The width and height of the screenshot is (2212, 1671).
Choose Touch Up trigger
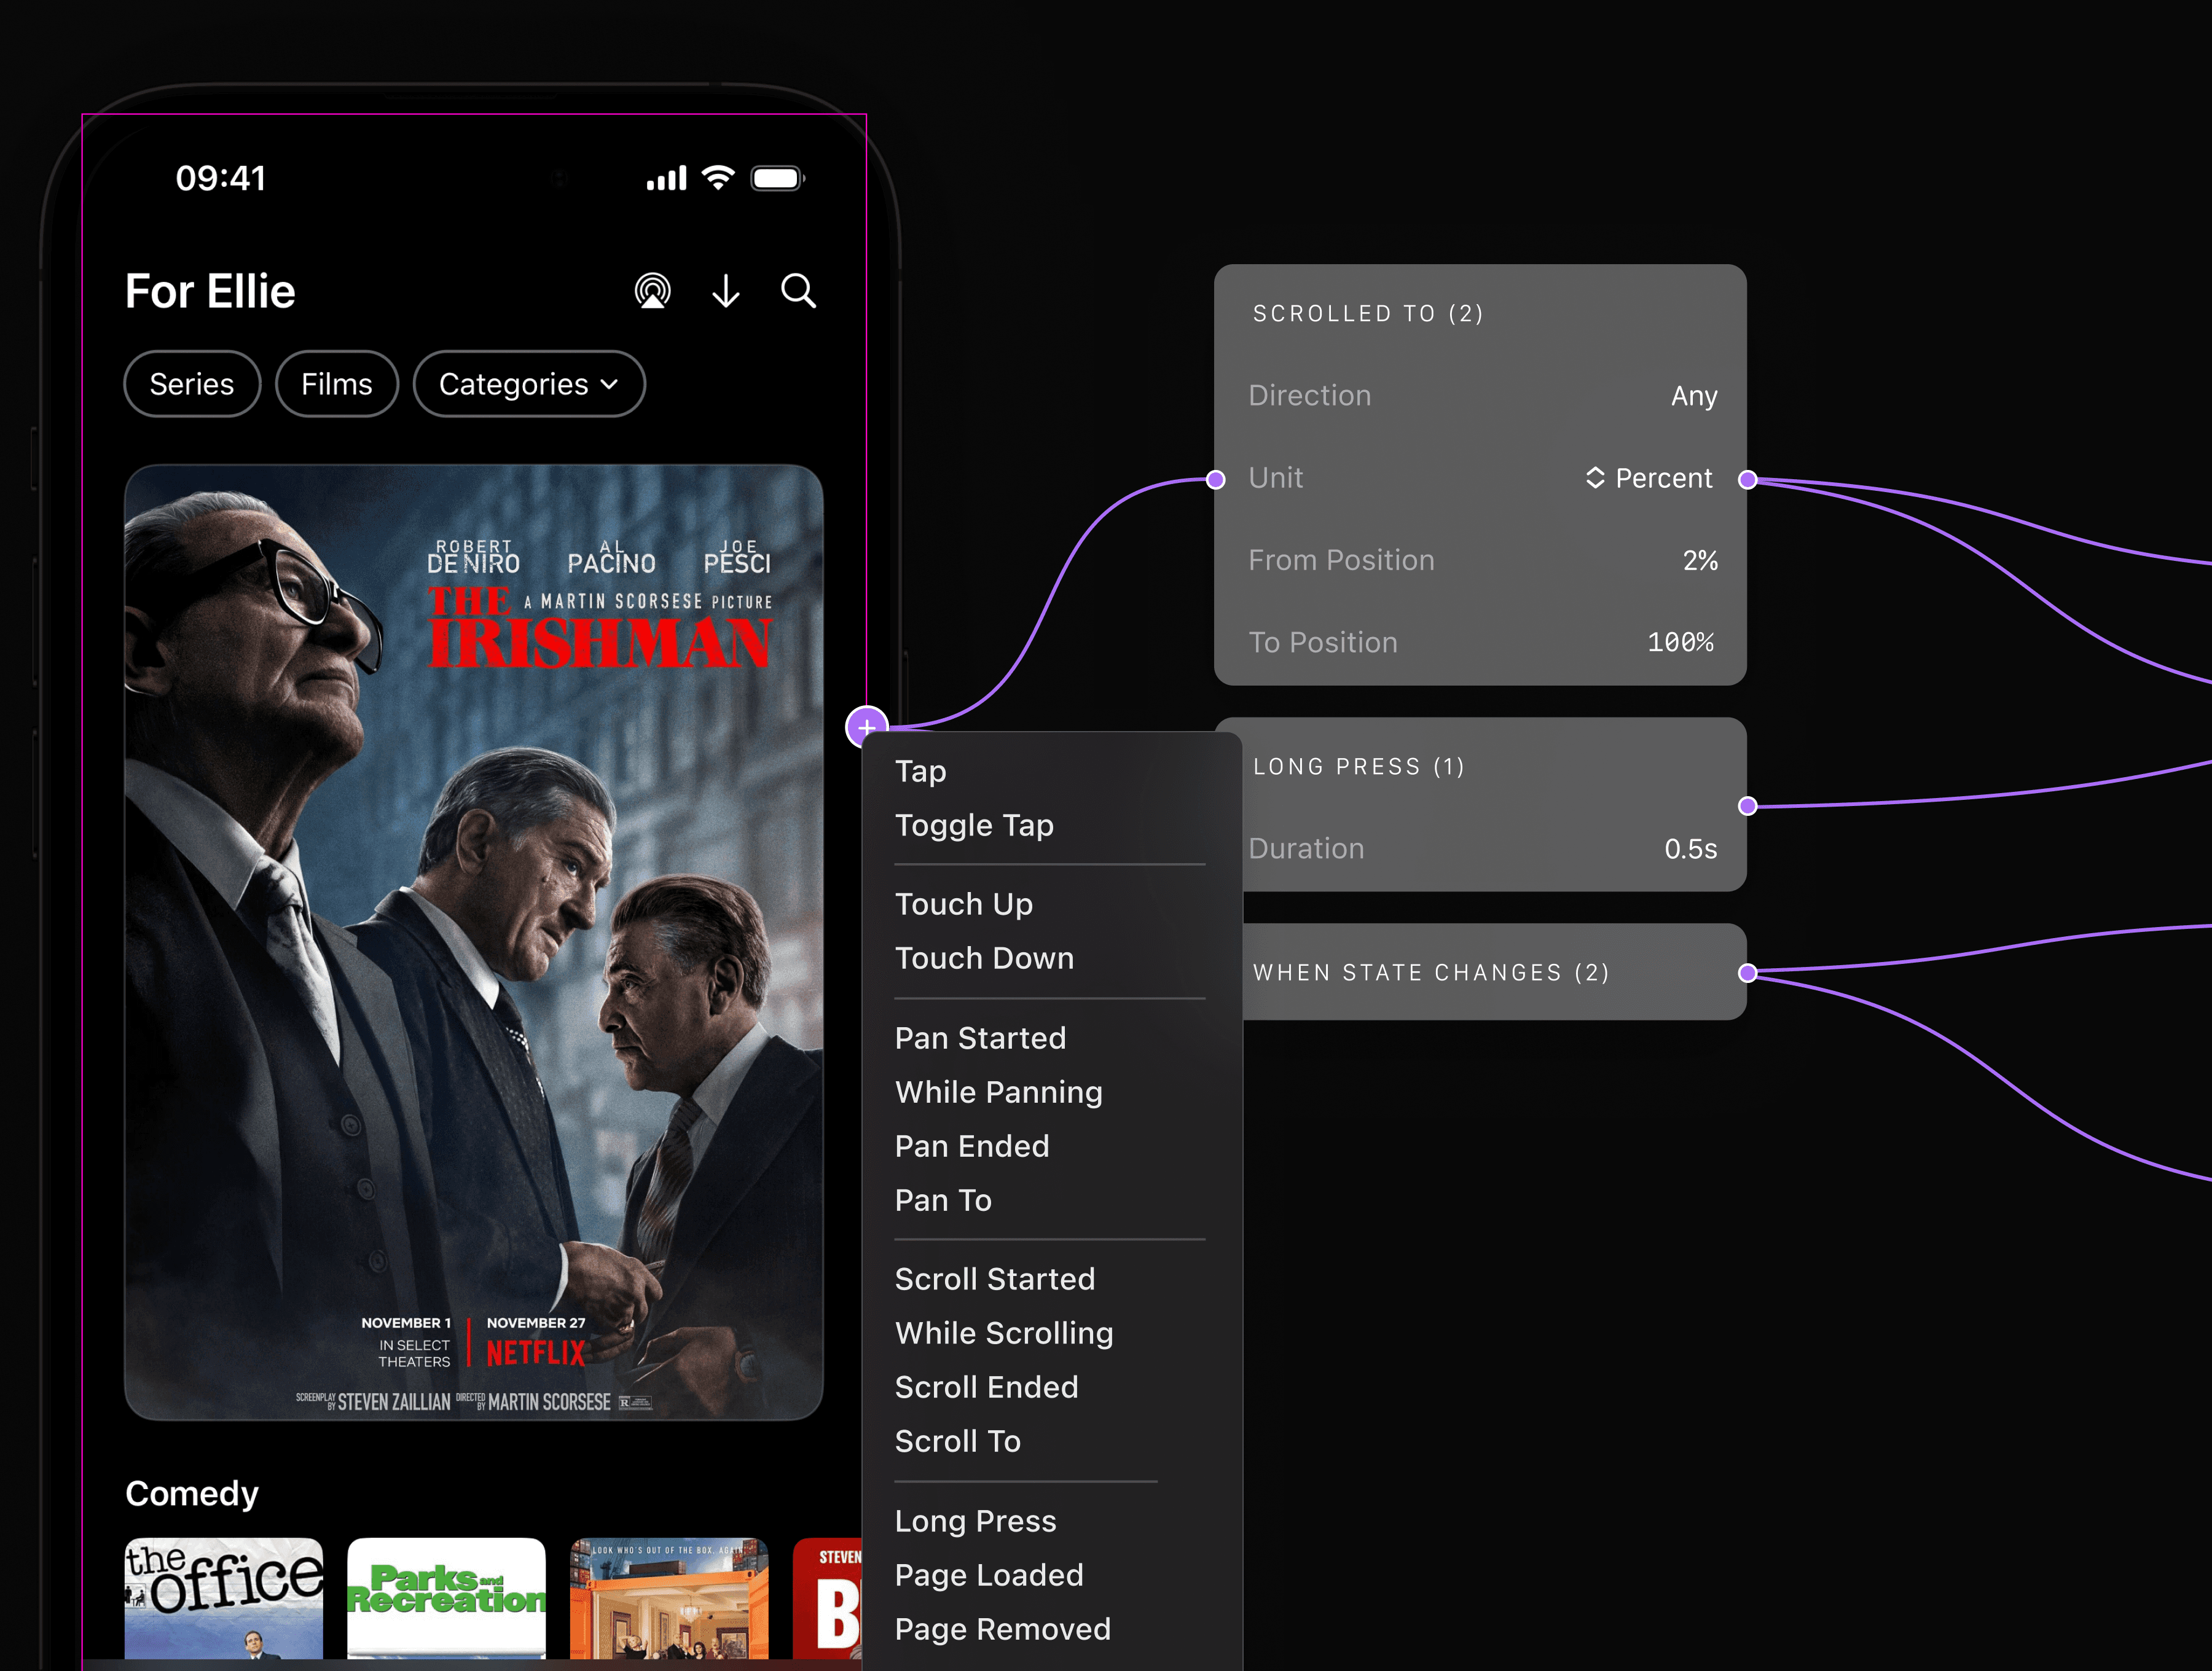click(x=964, y=904)
